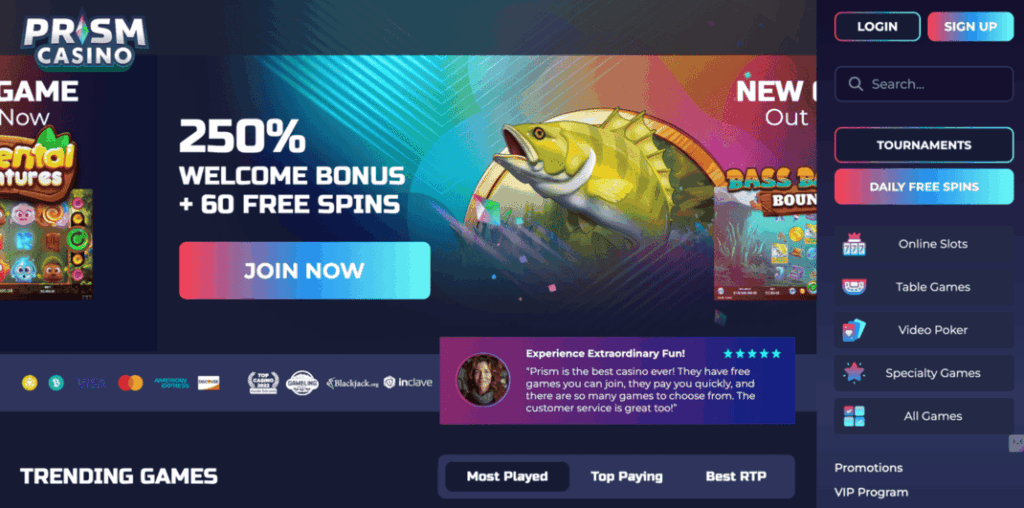This screenshot has width=1024, height=508.
Task: Open the LOGIN button
Action: pyautogui.click(x=877, y=27)
